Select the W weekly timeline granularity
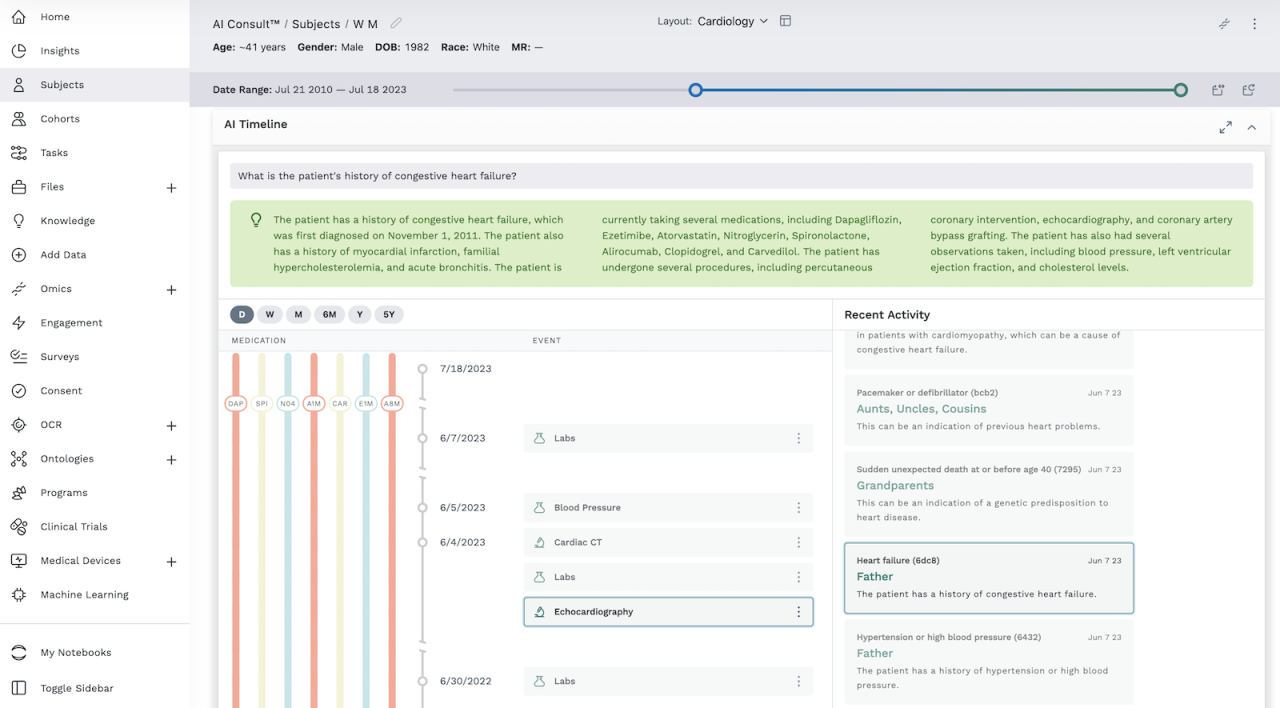The height and width of the screenshot is (708, 1280). (x=269, y=314)
